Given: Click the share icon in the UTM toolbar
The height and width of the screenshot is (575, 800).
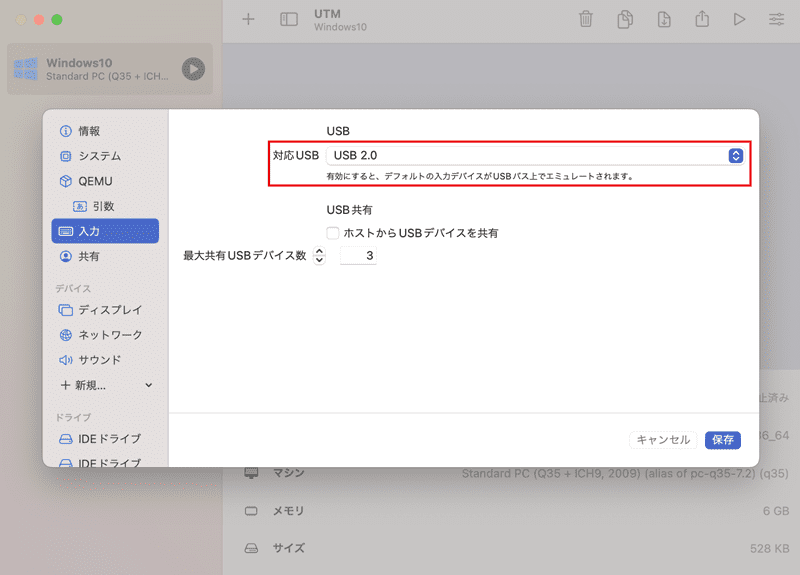Looking at the screenshot, I should [x=702, y=19].
